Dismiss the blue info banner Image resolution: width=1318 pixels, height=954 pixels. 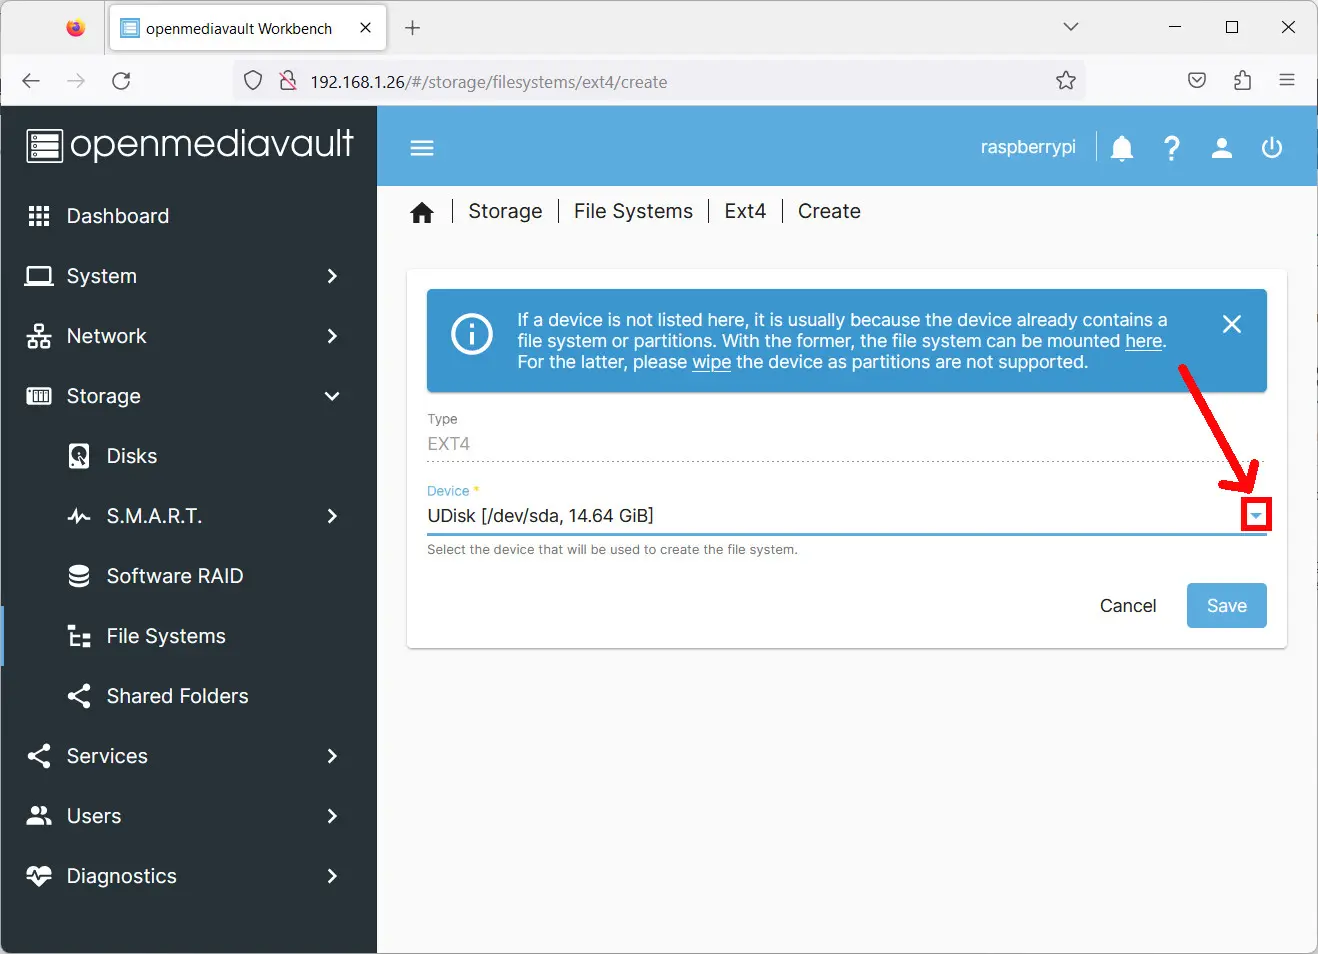[1231, 324]
